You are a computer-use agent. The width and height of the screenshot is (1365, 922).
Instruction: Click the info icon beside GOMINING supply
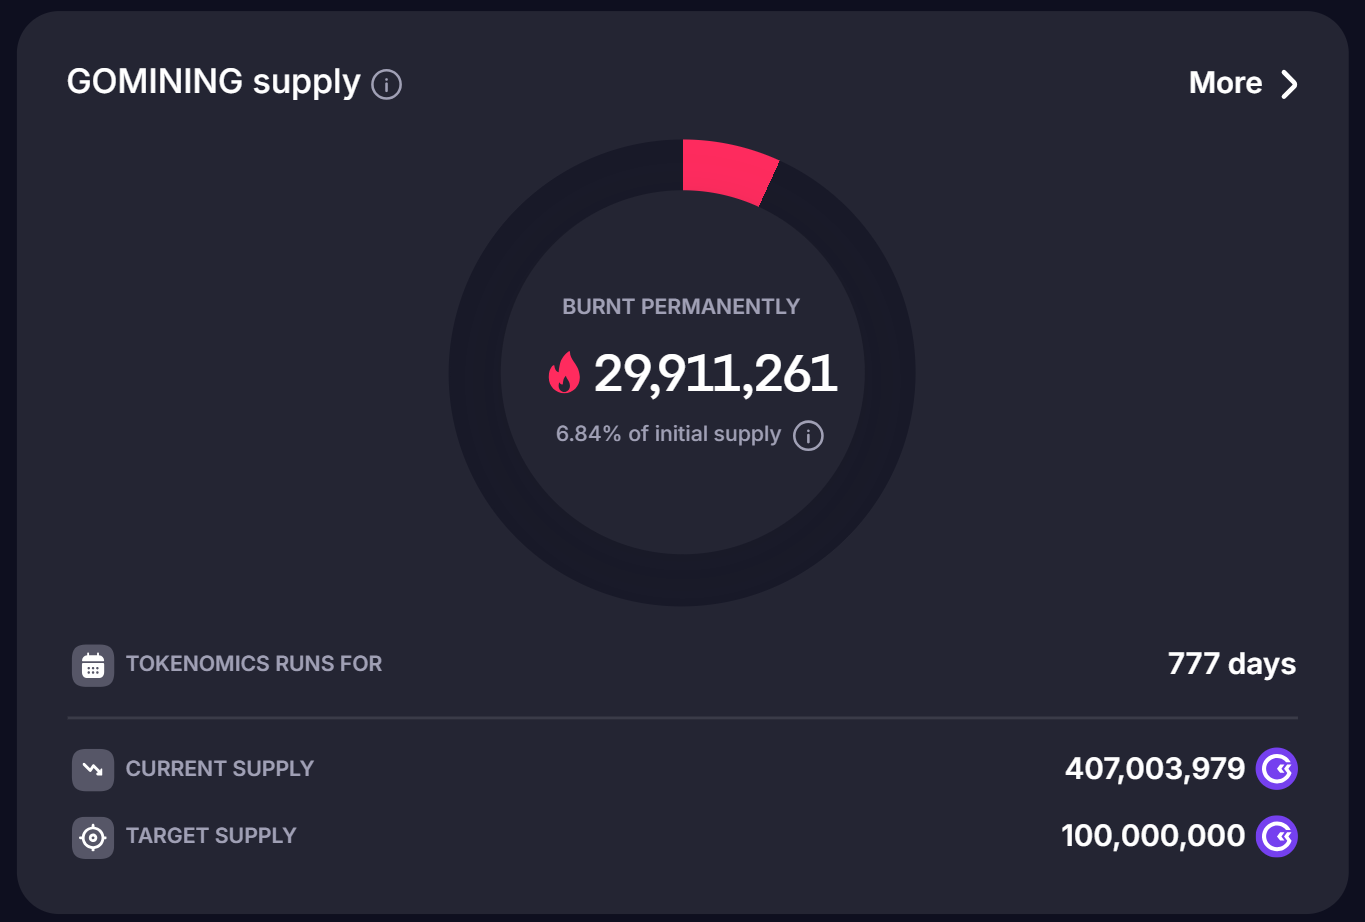(x=387, y=84)
